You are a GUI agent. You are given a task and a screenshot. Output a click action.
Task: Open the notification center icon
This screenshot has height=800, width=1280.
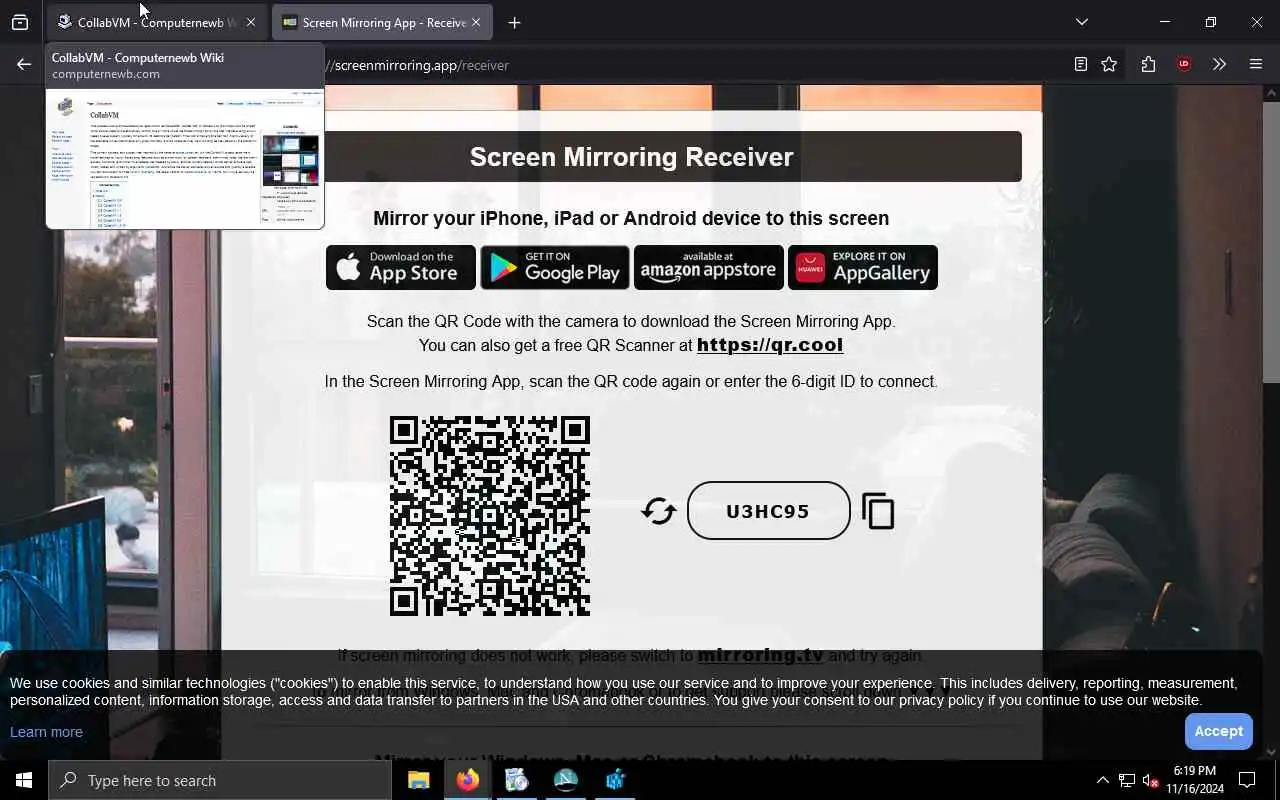[1247, 780]
